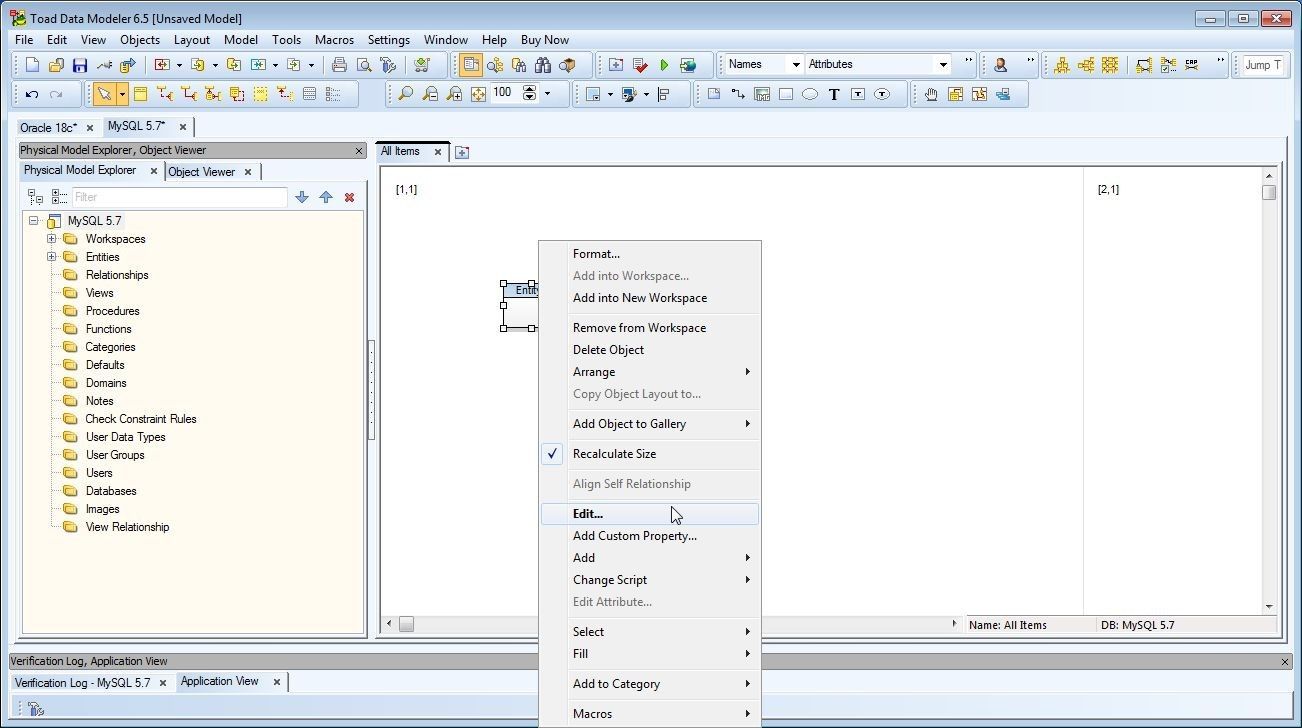
Task: Click the Move Down arrow in explorer
Action: coord(302,197)
